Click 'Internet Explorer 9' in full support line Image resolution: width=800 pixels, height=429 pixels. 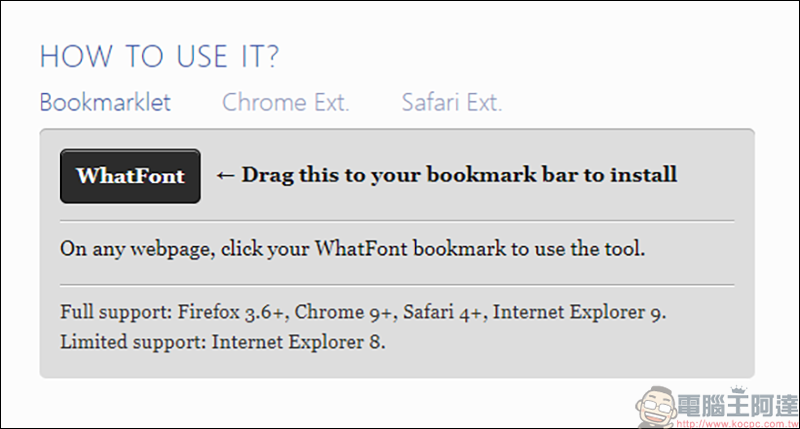pyautogui.click(x=579, y=312)
